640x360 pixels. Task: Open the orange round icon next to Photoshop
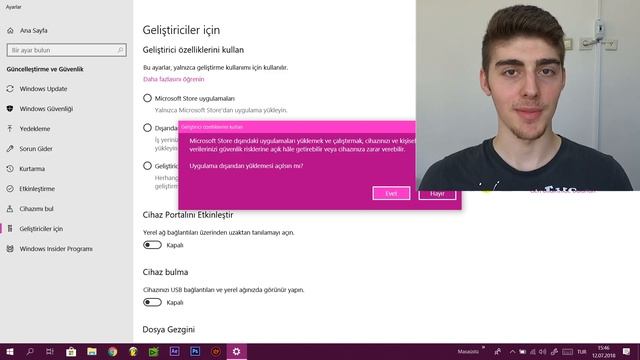tap(216, 351)
